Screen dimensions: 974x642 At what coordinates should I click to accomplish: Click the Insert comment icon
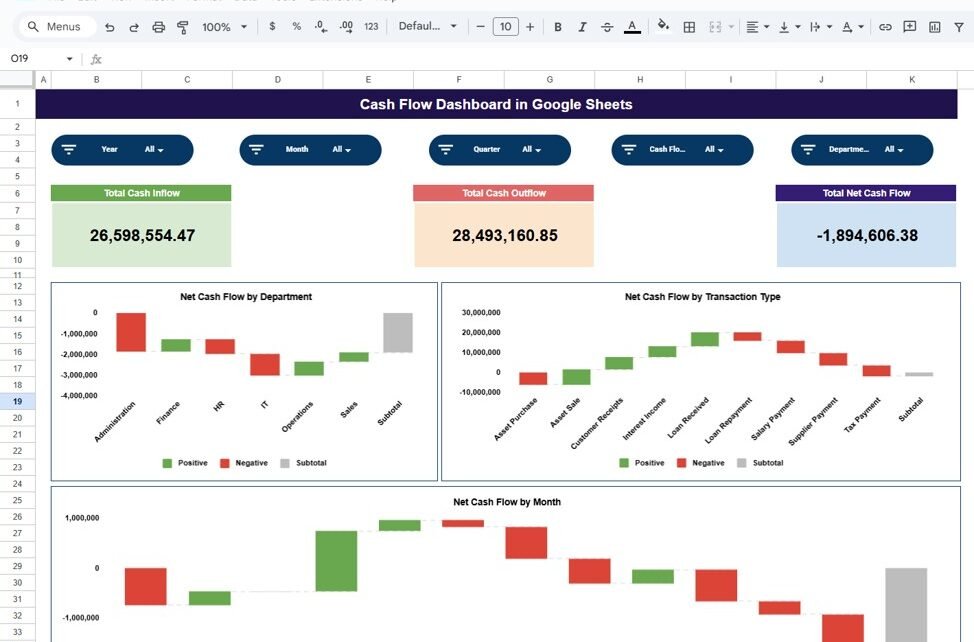click(910, 27)
